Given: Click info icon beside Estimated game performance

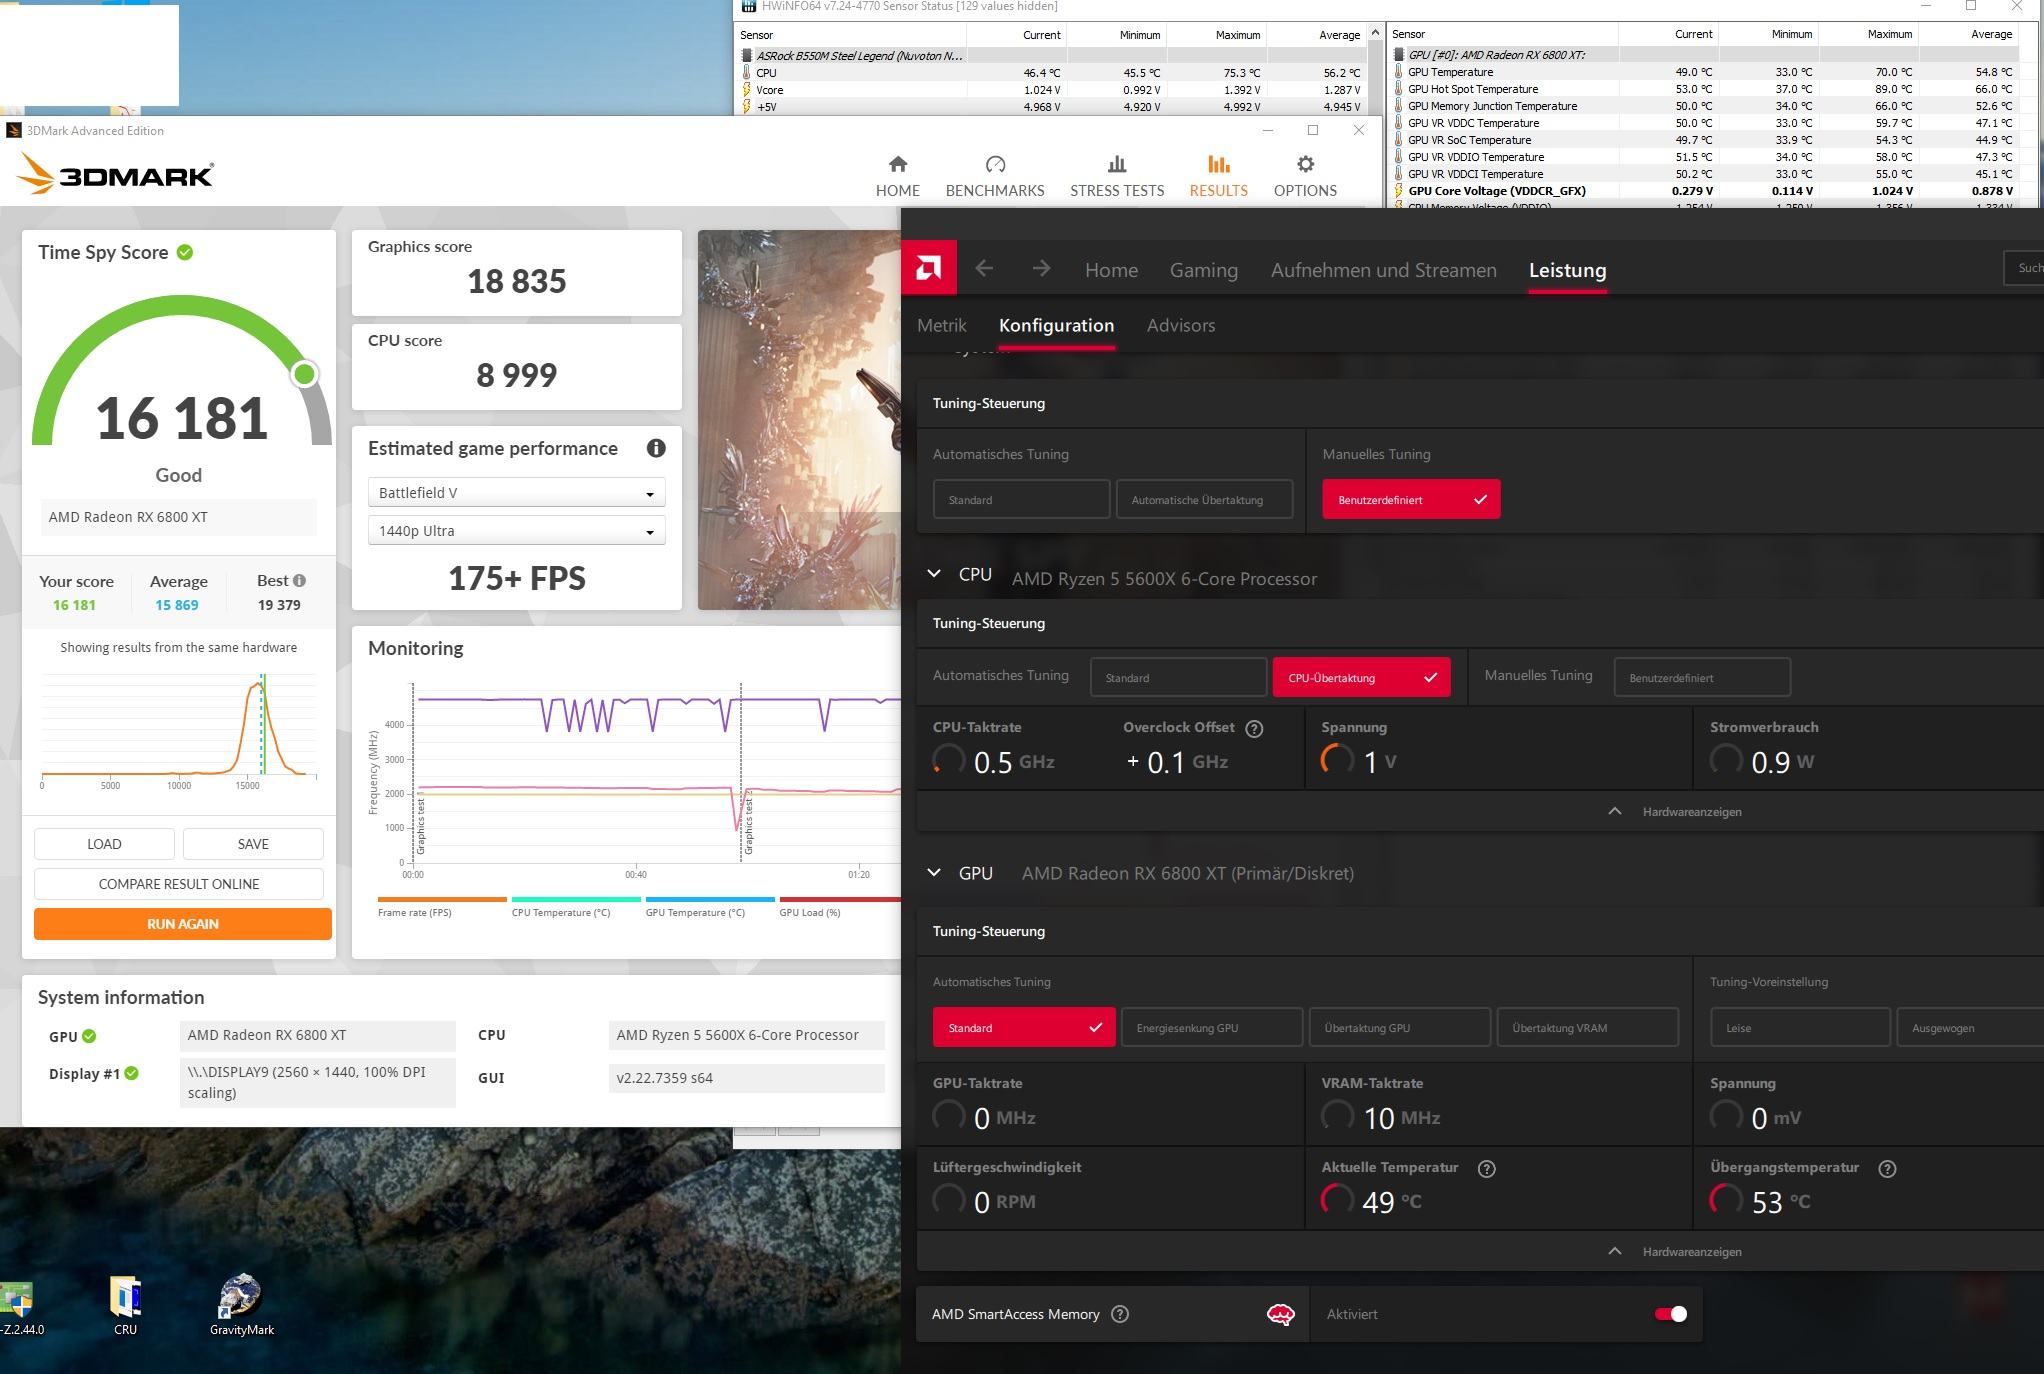Looking at the screenshot, I should click(656, 448).
